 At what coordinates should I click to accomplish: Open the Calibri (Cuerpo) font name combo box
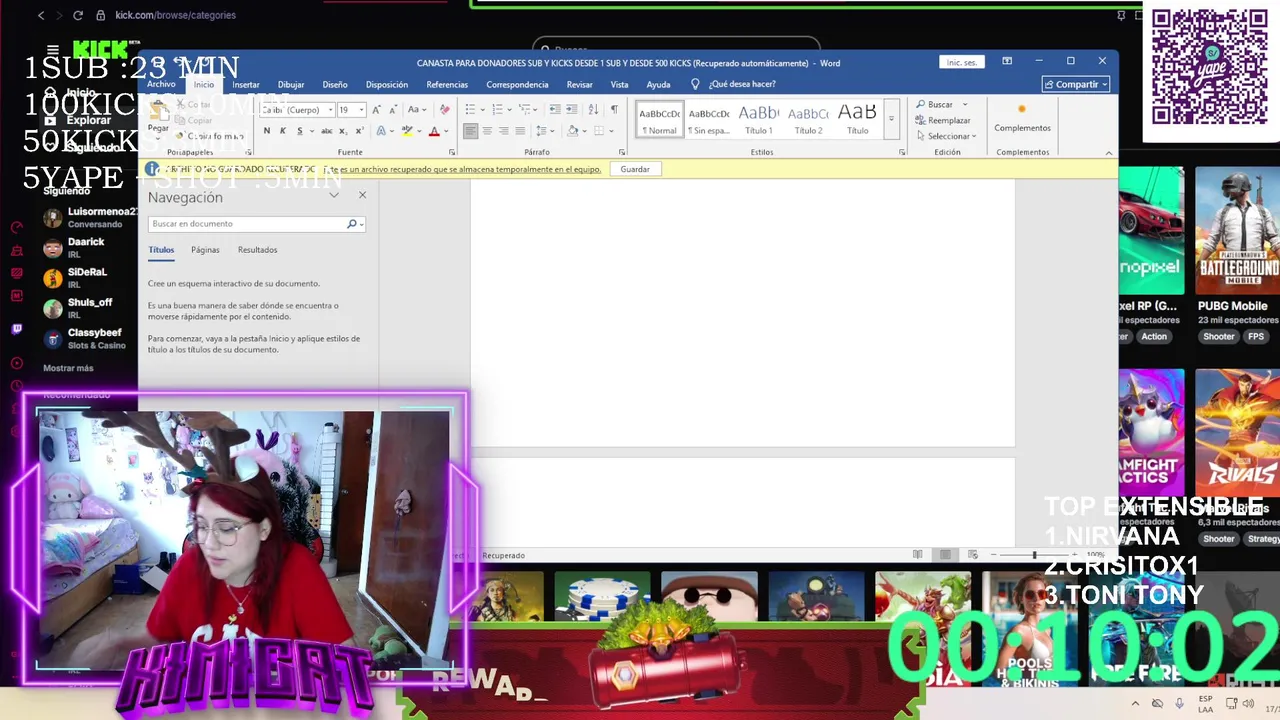295,110
